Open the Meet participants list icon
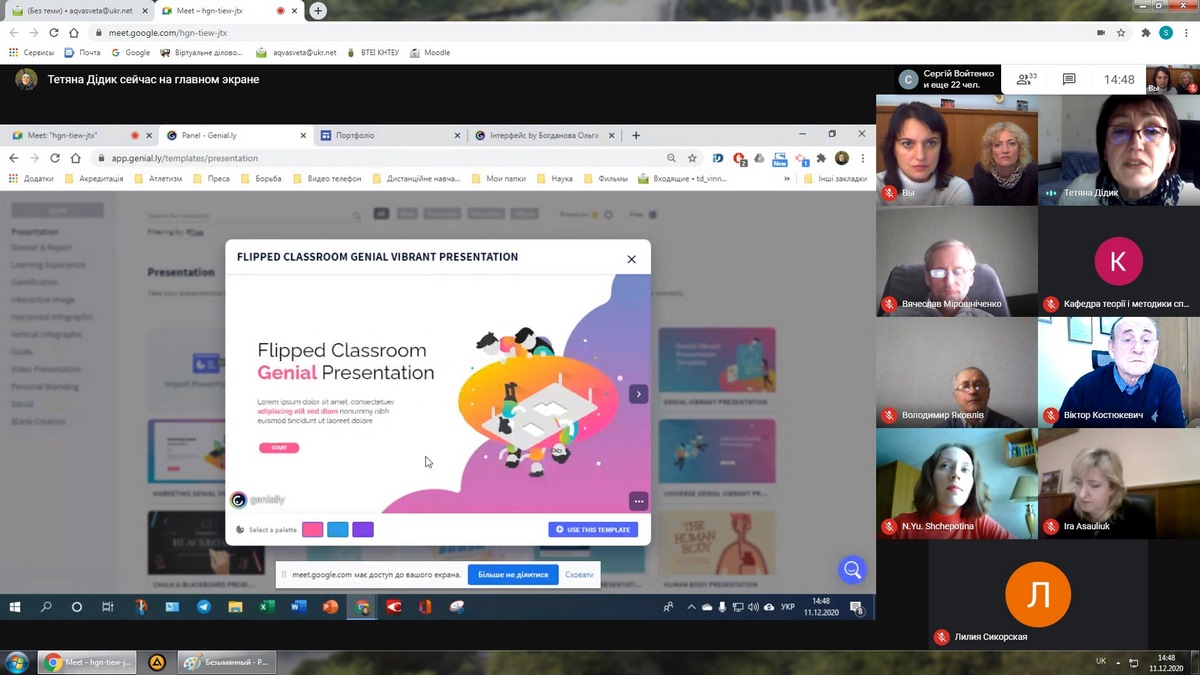 point(1024,80)
